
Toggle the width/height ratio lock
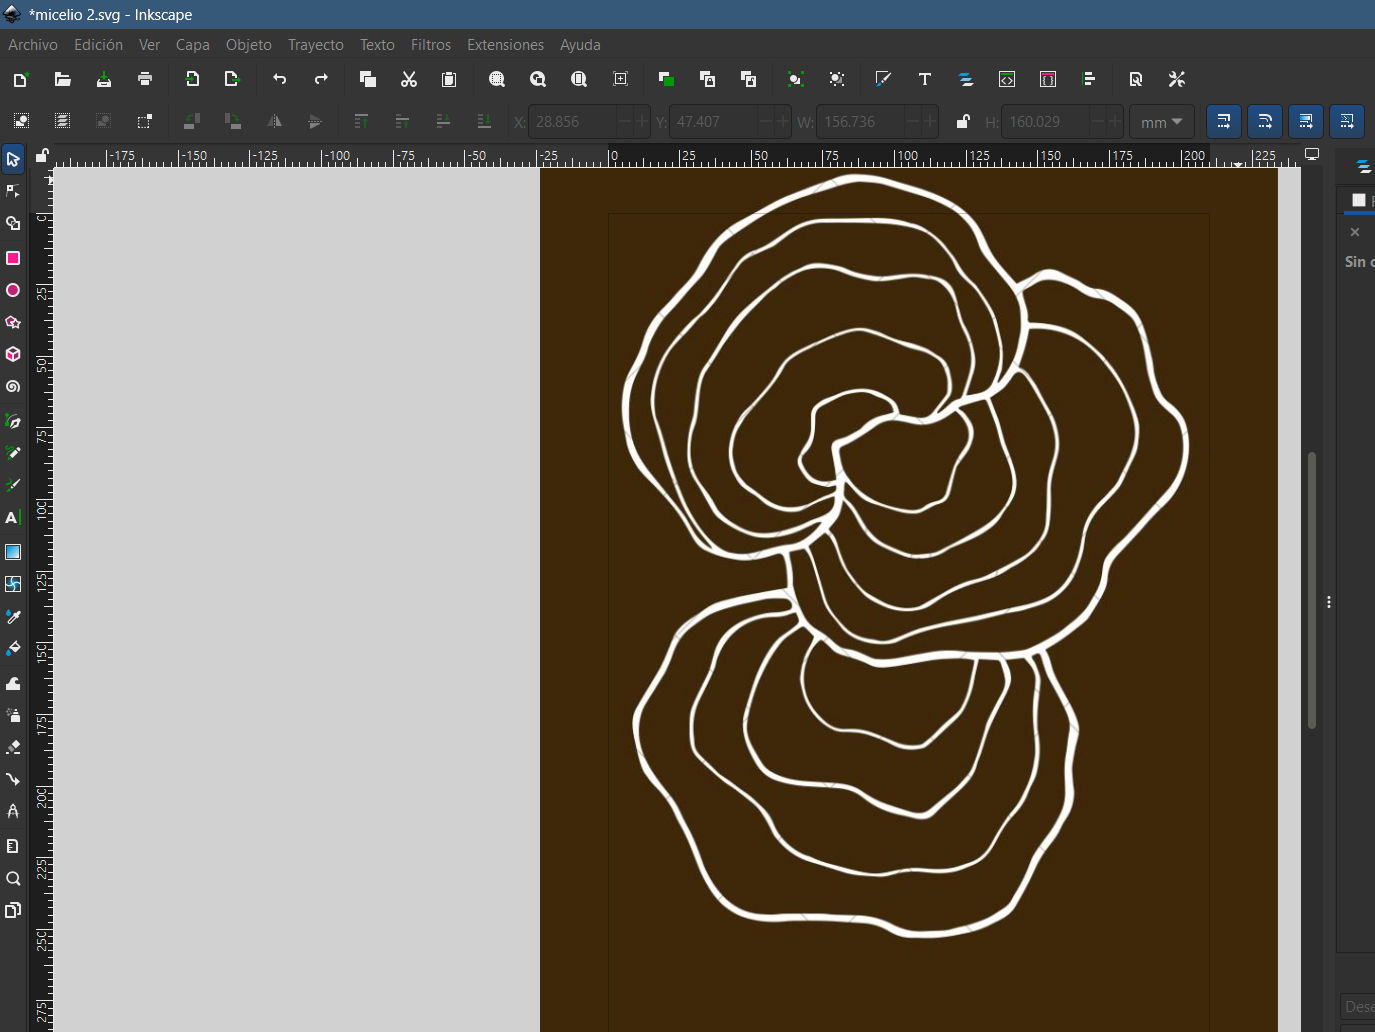click(x=962, y=122)
